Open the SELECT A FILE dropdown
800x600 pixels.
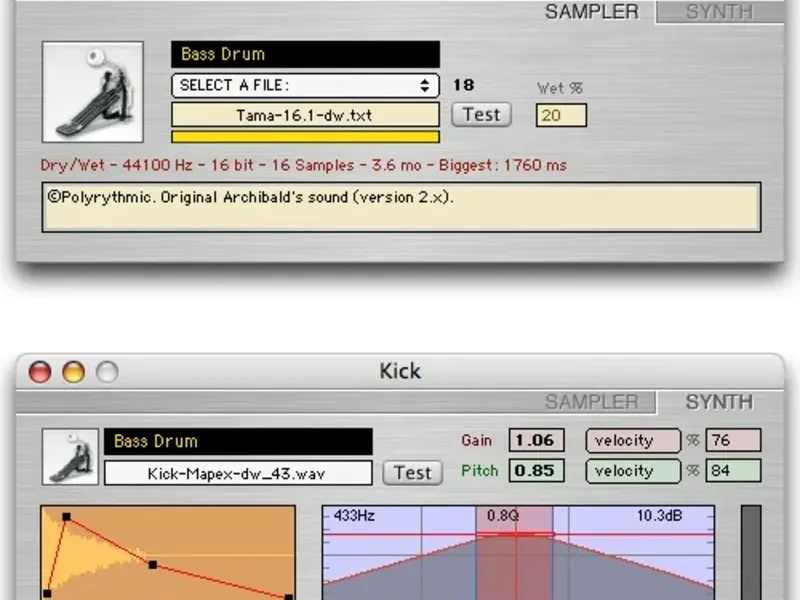305,85
